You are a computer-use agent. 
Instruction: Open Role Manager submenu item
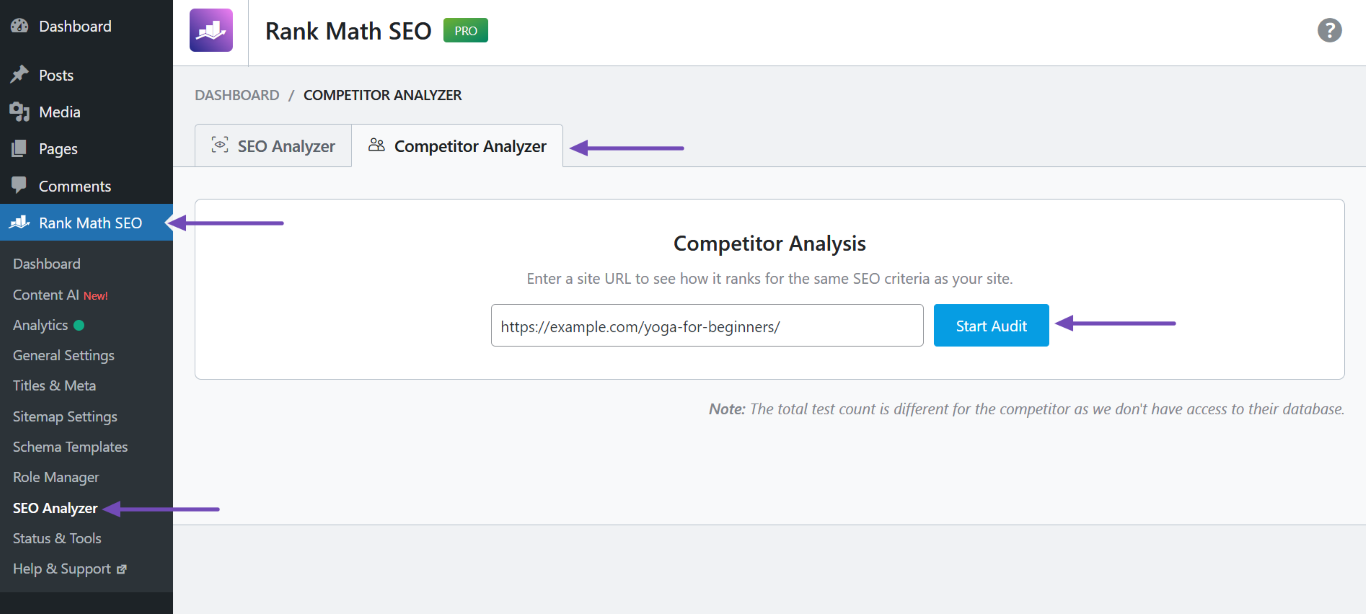pos(56,477)
